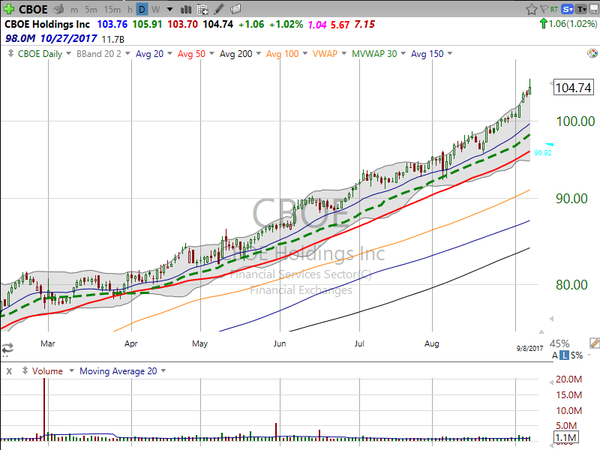Expand the Avg 20 indicator menu
Screen dimensions: 600x450
pos(170,54)
